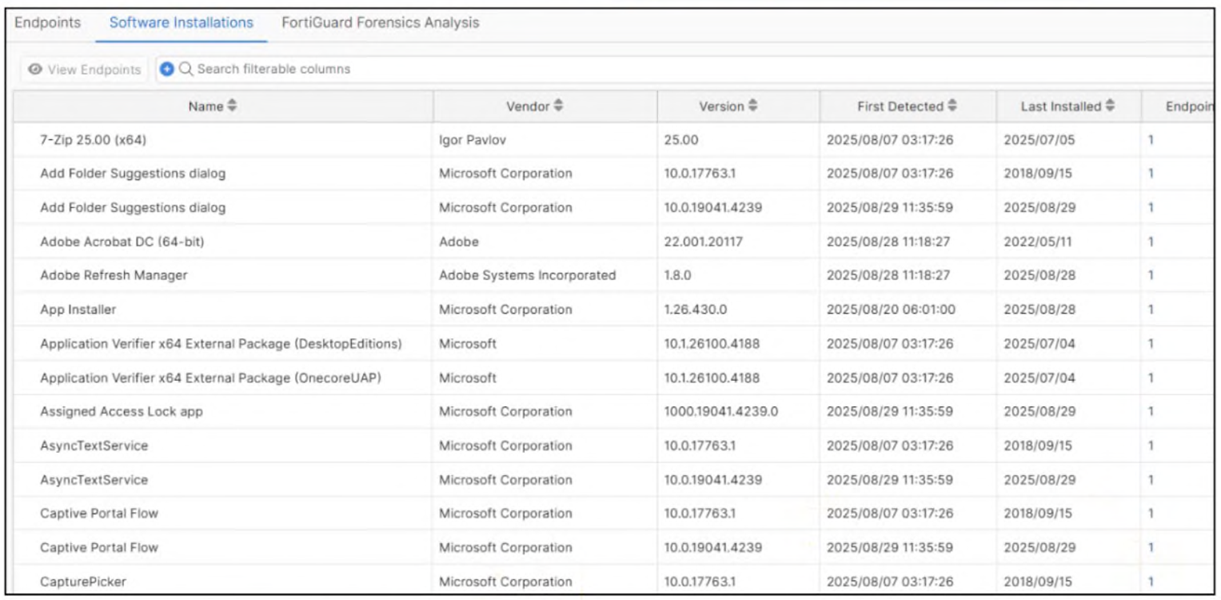
Task: Select the Software Installations tab
Action: click(x=181, y=22)
